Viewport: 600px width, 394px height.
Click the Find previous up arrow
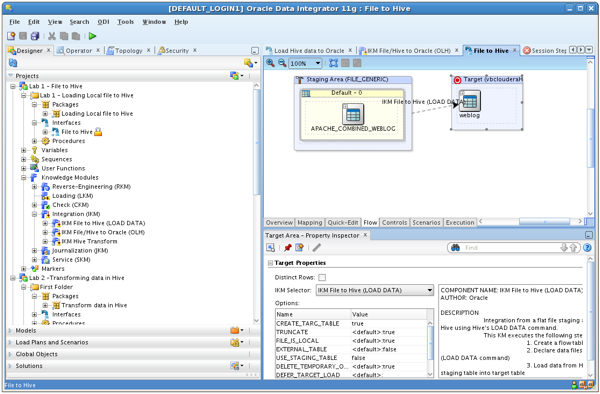(x=573, y=248)
